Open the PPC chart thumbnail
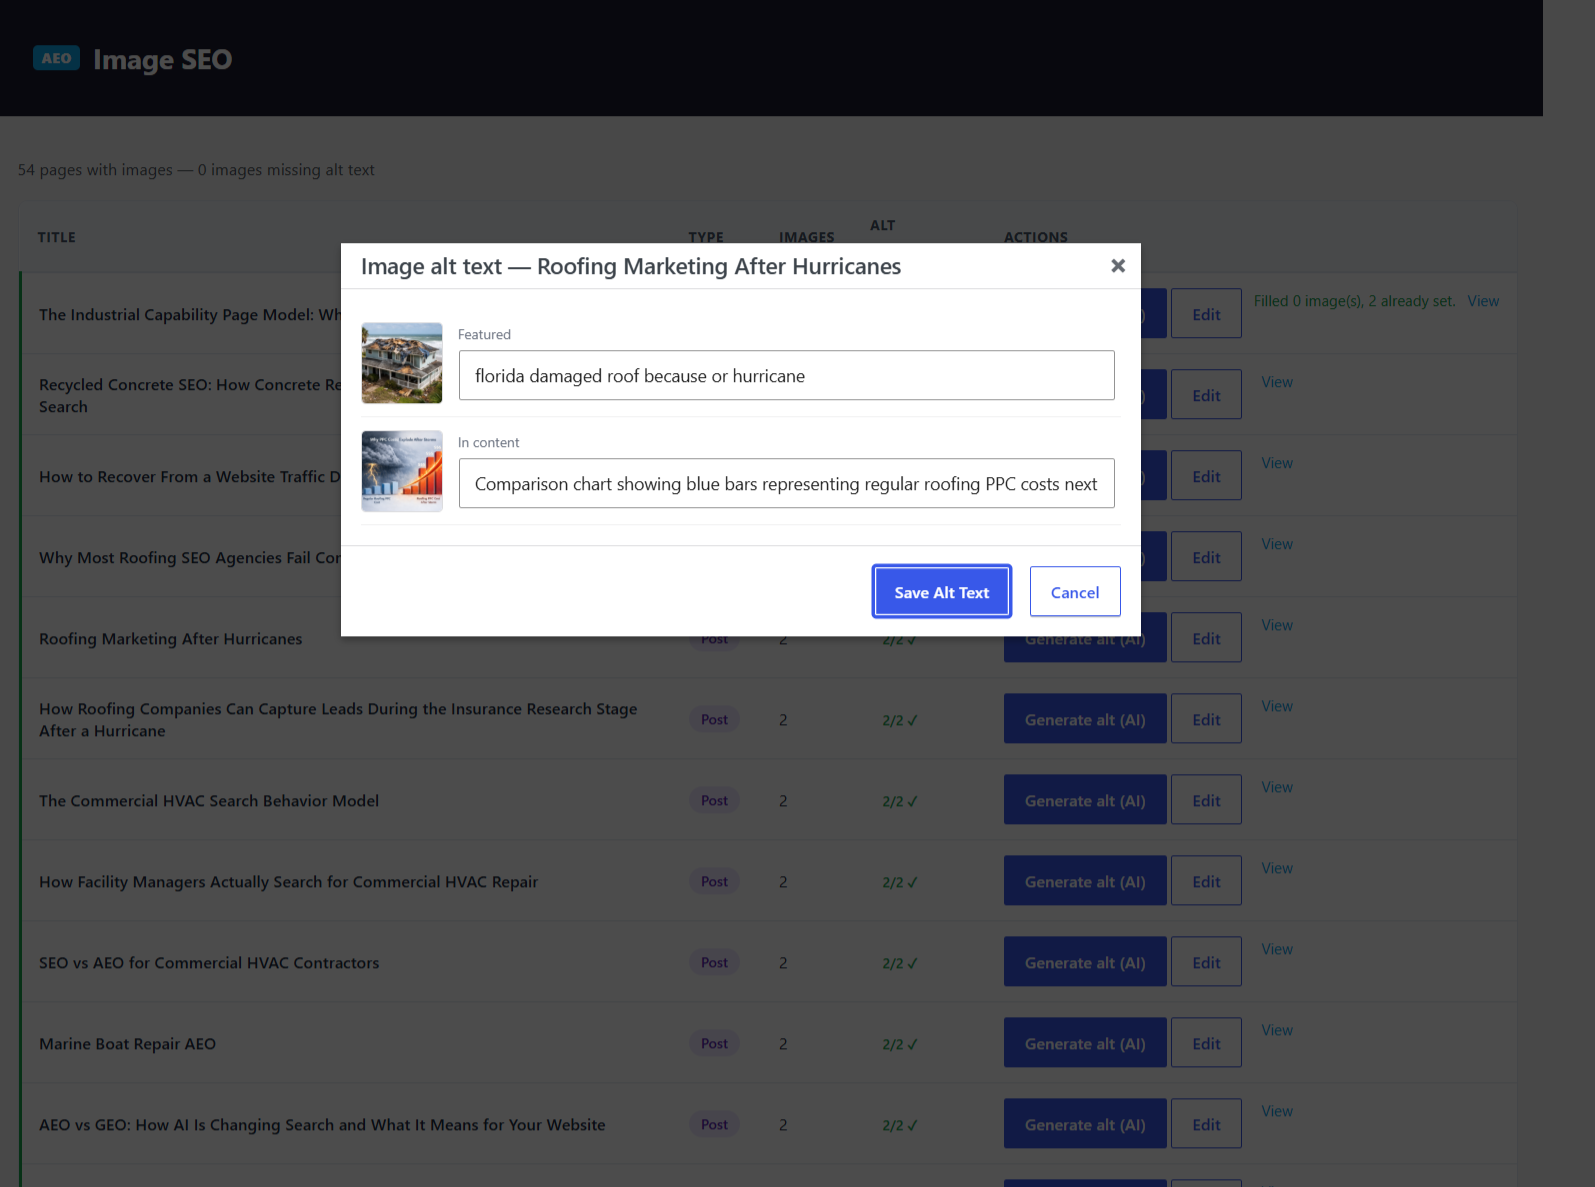Viewport: 1595px width, 1187px height. pos(402,471)
